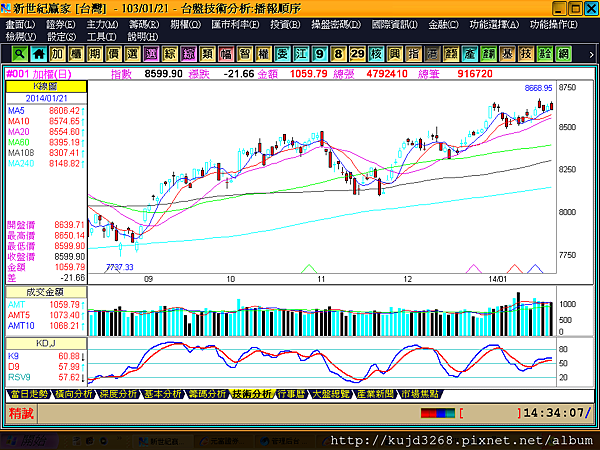This screenshot has height=450, width=600.
Task: Switch to the 籌碼分析 tab
Action: click(x=208, y=394)
